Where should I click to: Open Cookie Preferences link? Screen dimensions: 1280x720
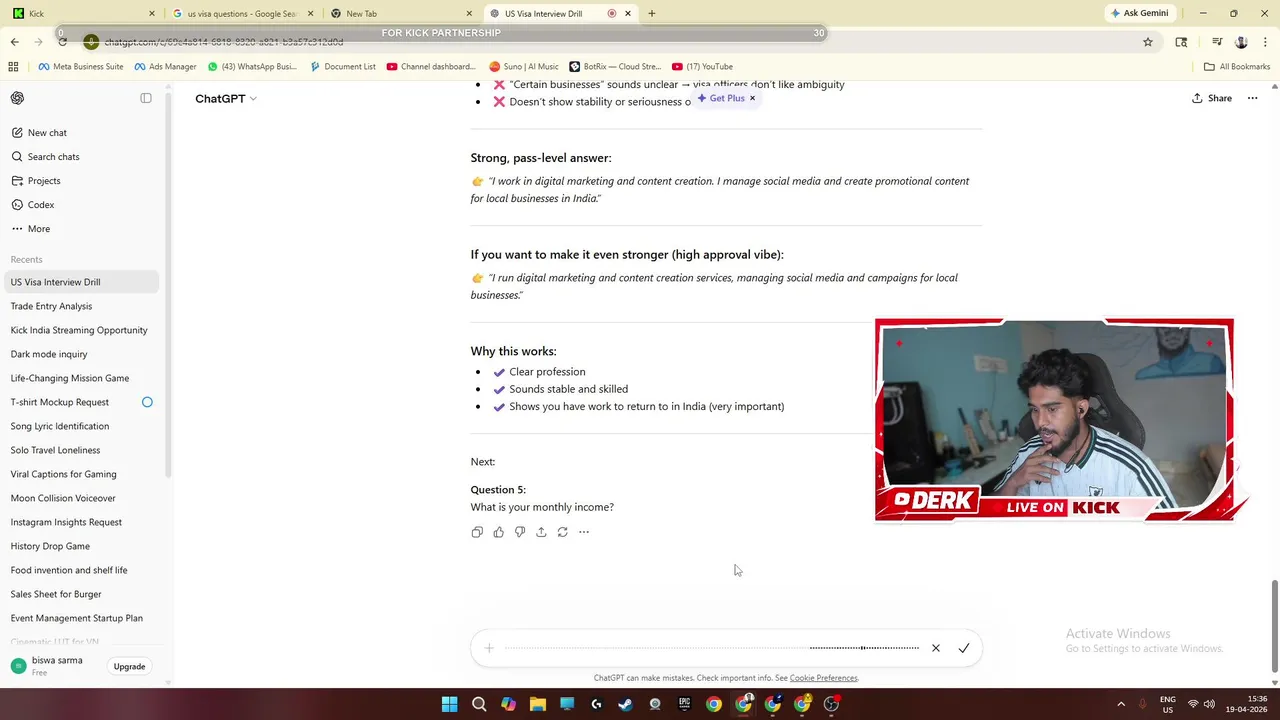(823, 678)
